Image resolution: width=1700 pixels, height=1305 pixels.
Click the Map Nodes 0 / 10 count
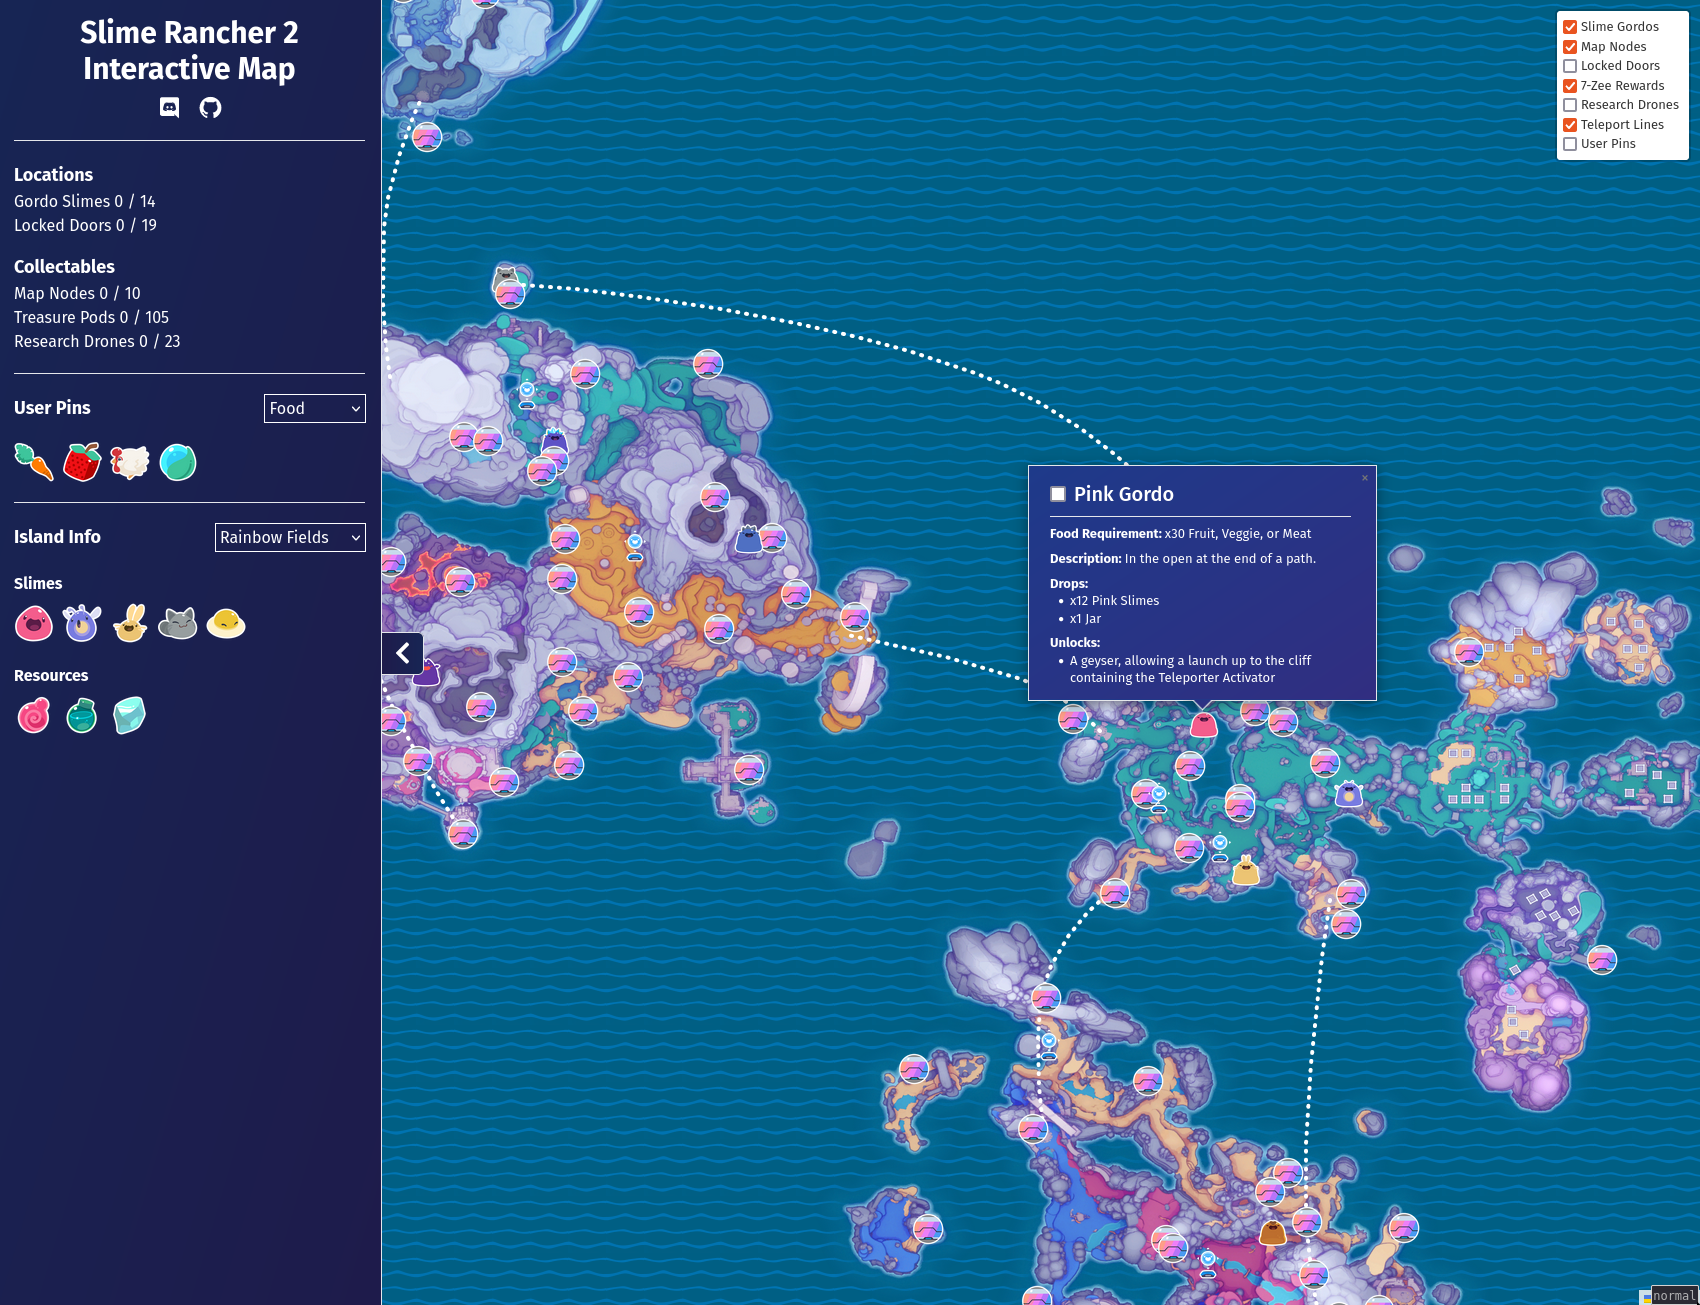(x=77, y=293)
